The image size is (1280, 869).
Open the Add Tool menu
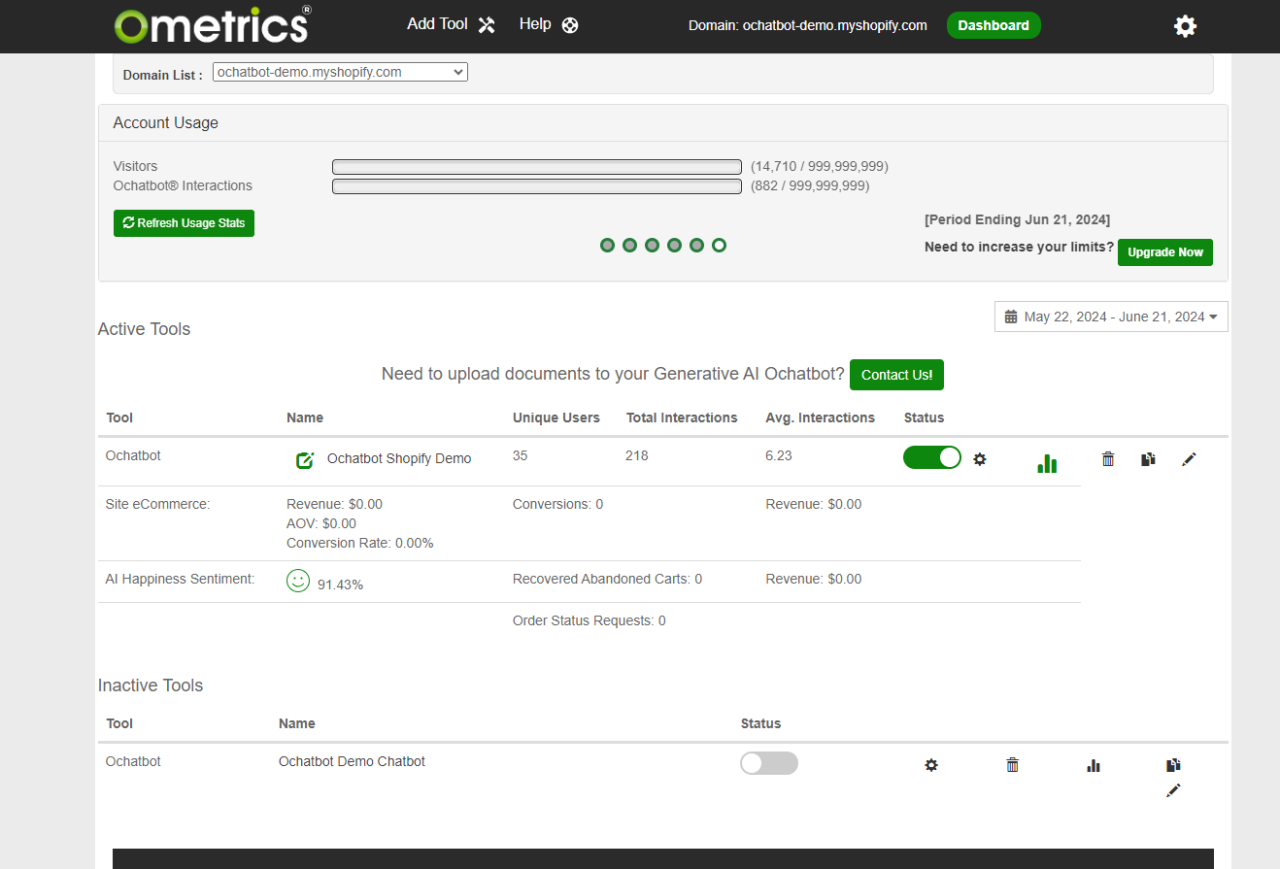pyautogui.click(x=449, y=24)
